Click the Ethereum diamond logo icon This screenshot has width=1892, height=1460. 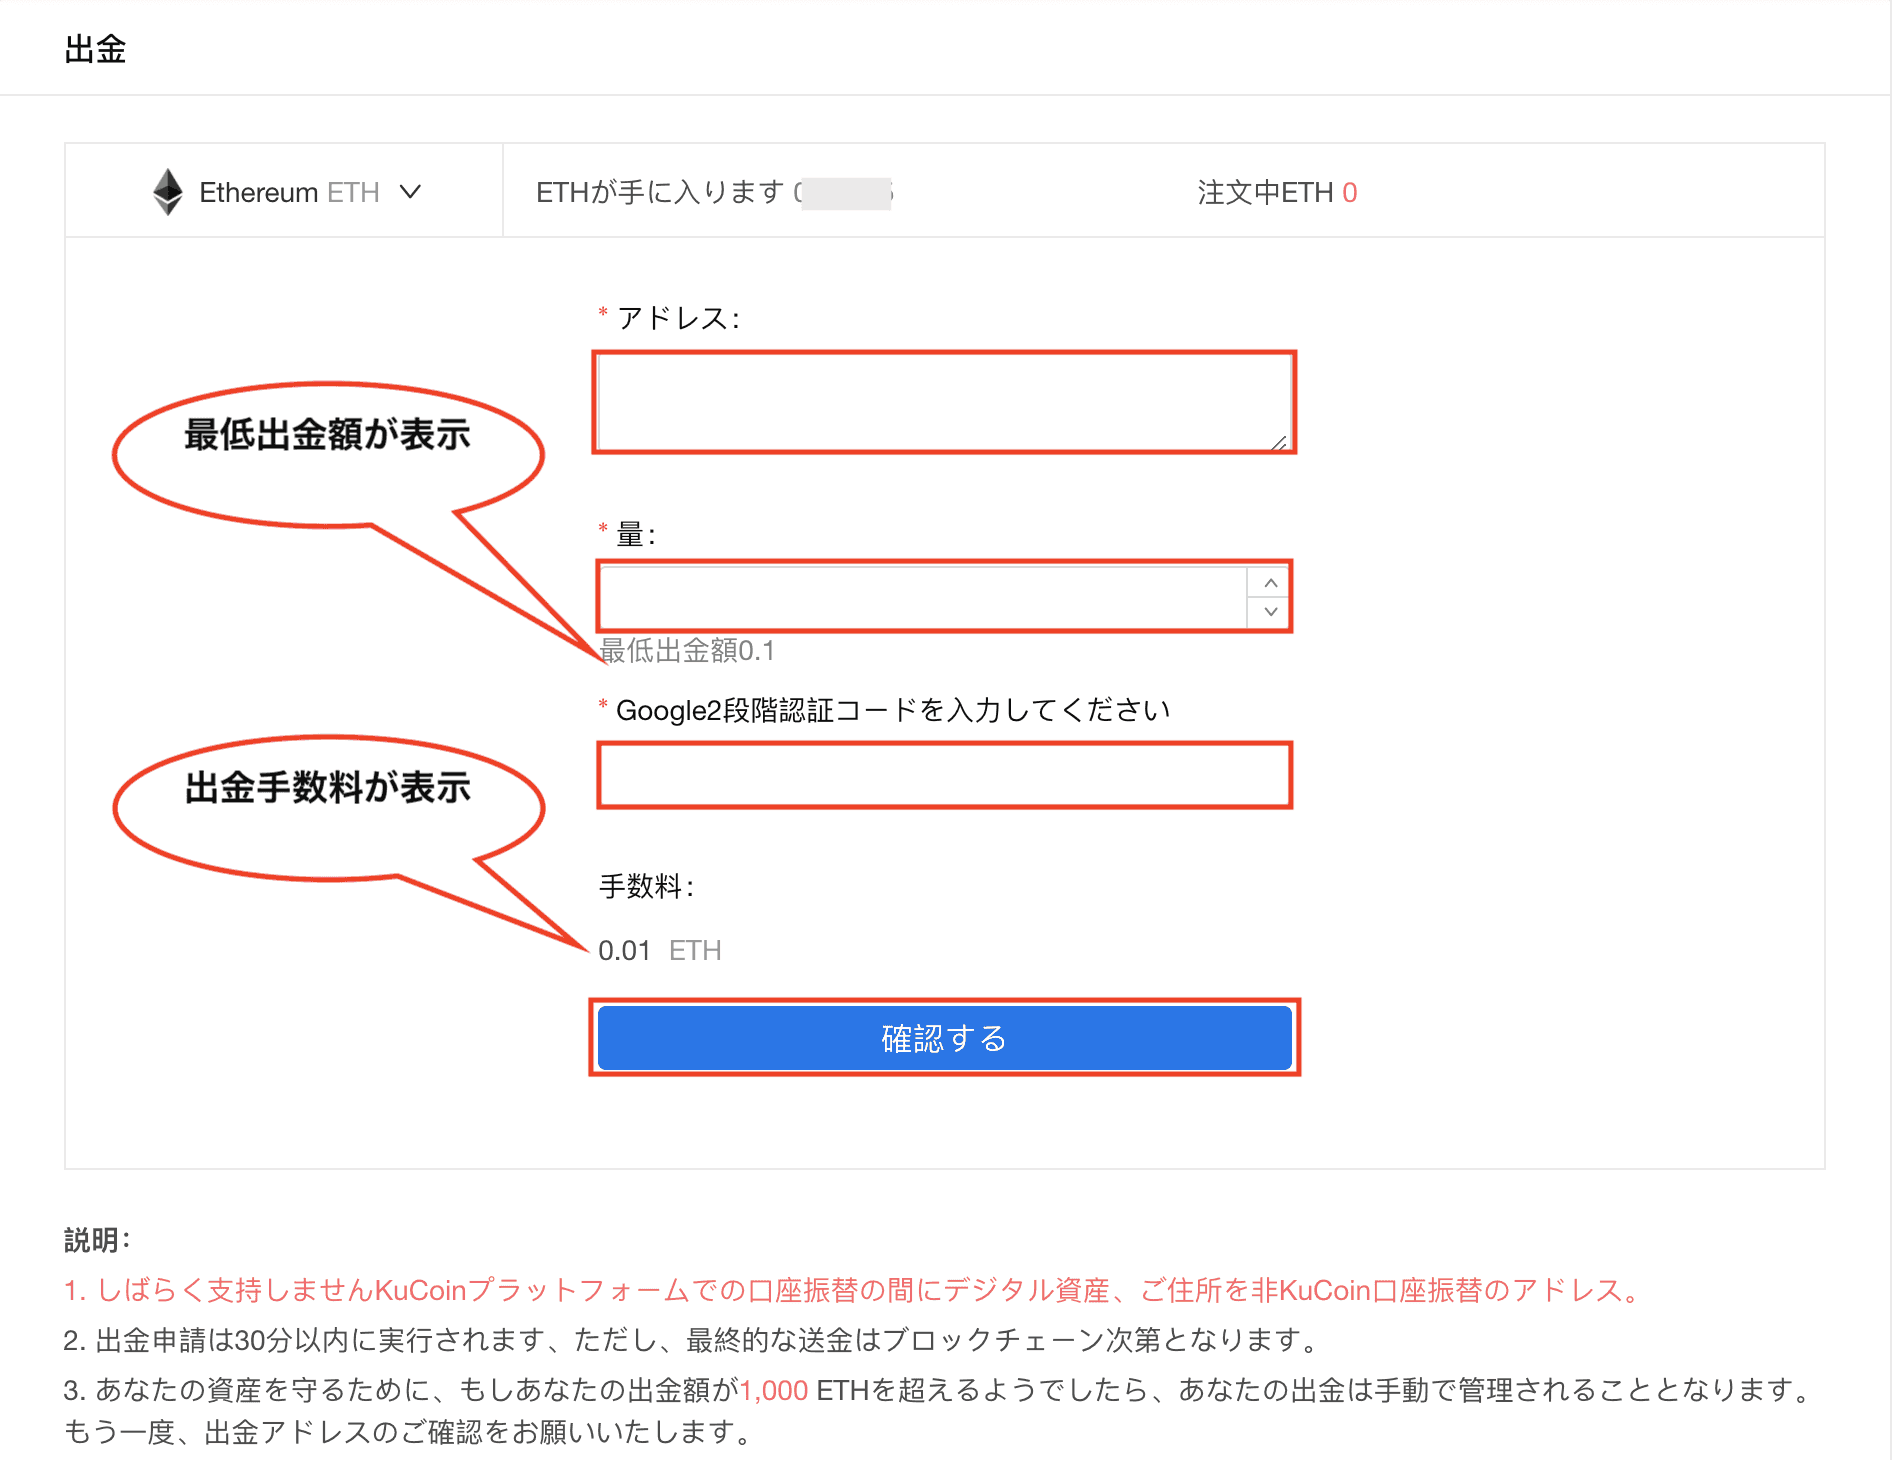pos(168,191)
